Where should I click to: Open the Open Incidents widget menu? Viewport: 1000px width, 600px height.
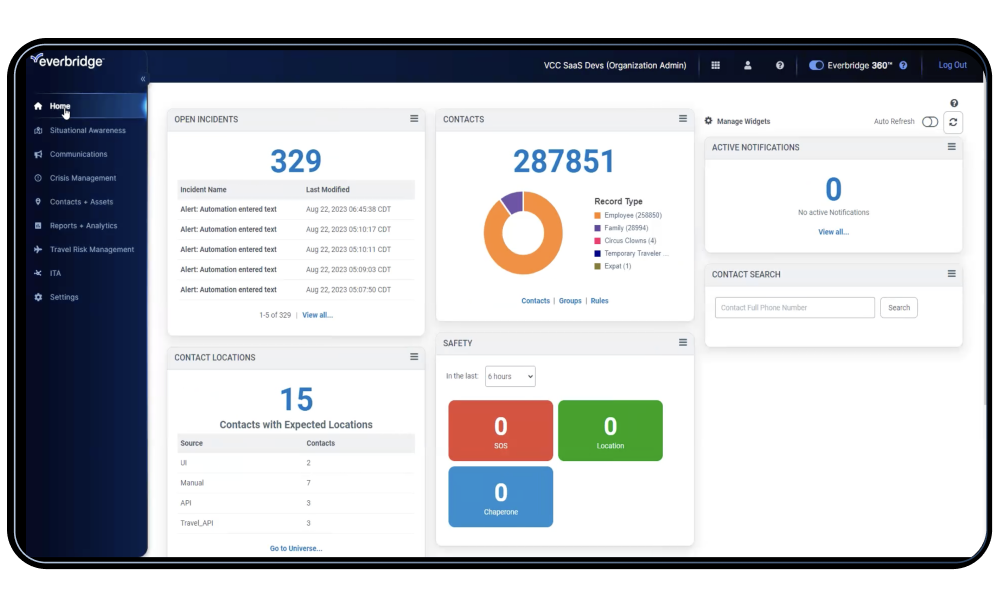[x=414, y=118]
